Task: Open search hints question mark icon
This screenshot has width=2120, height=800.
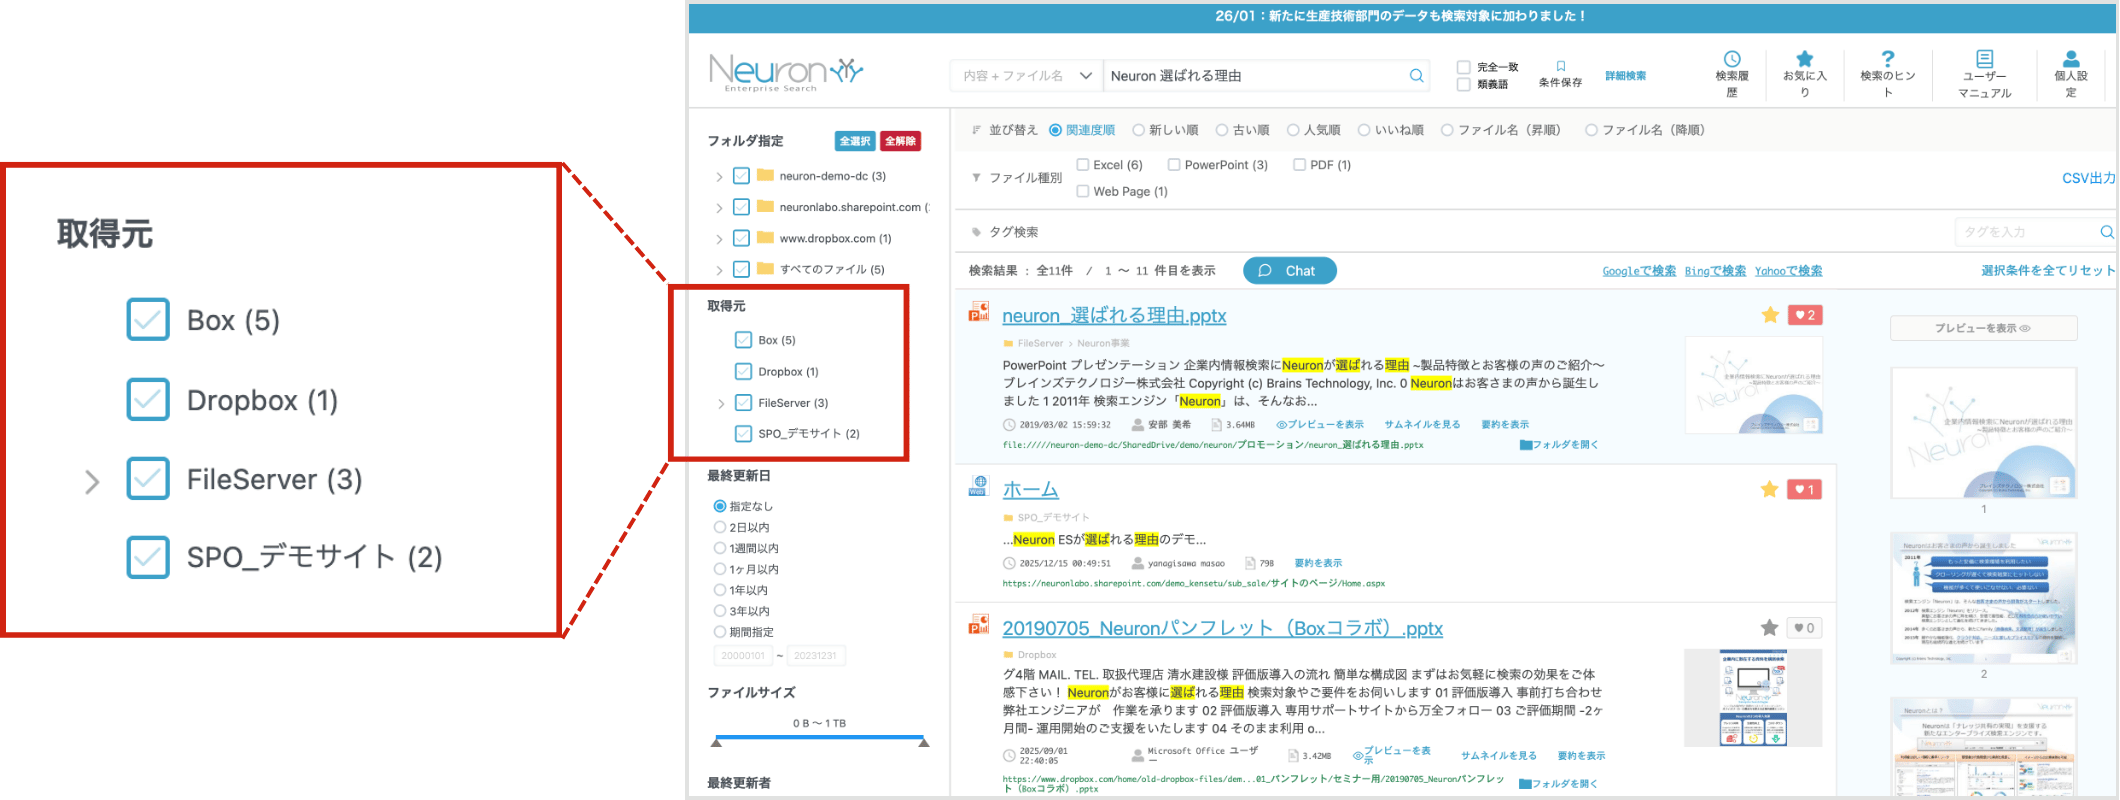Action: coord(1888,59)
